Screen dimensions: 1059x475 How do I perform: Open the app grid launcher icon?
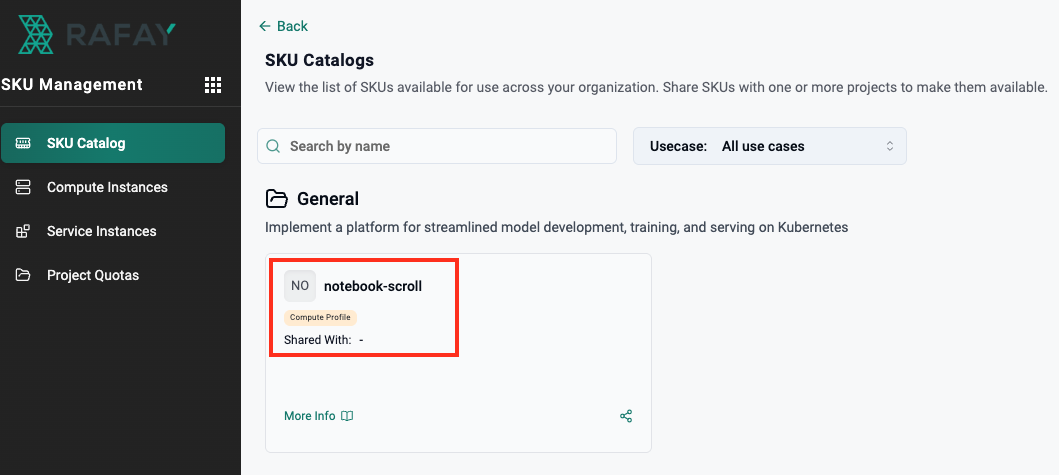pyautogui.click(x=213, y=85)
